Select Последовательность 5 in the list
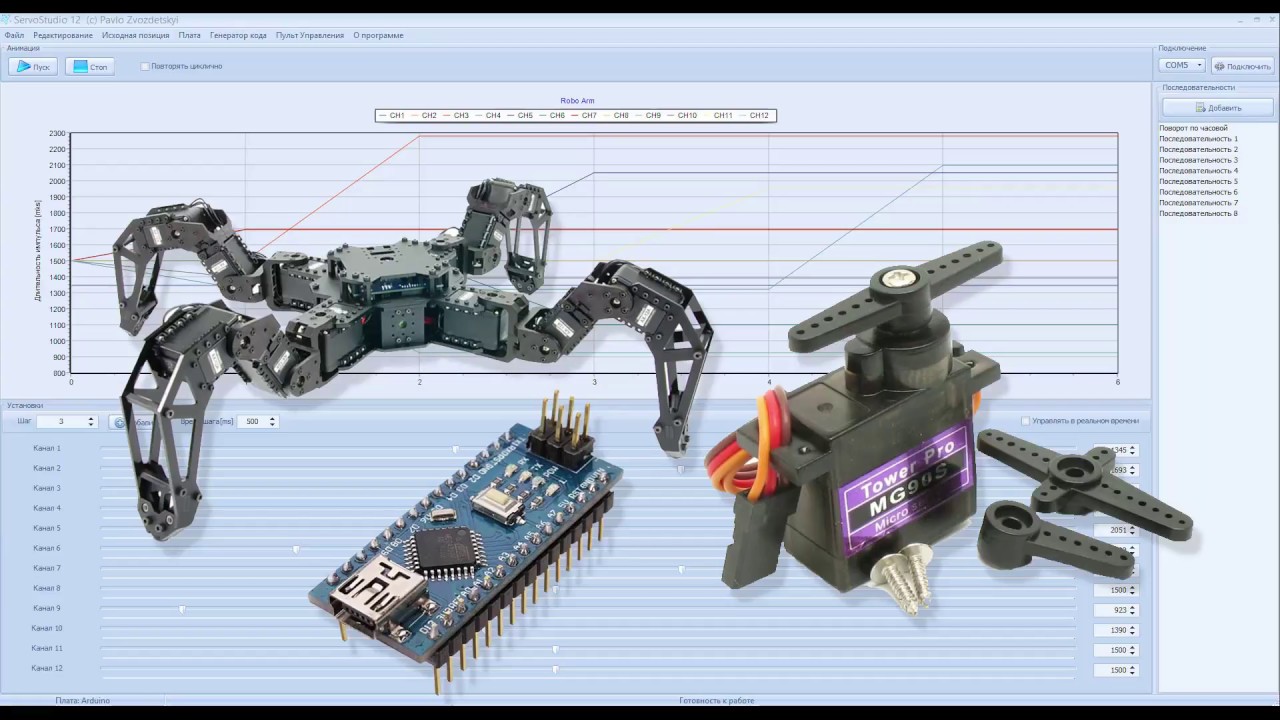This screenshot has height=720, width=1280. (x=1198, y=181)
